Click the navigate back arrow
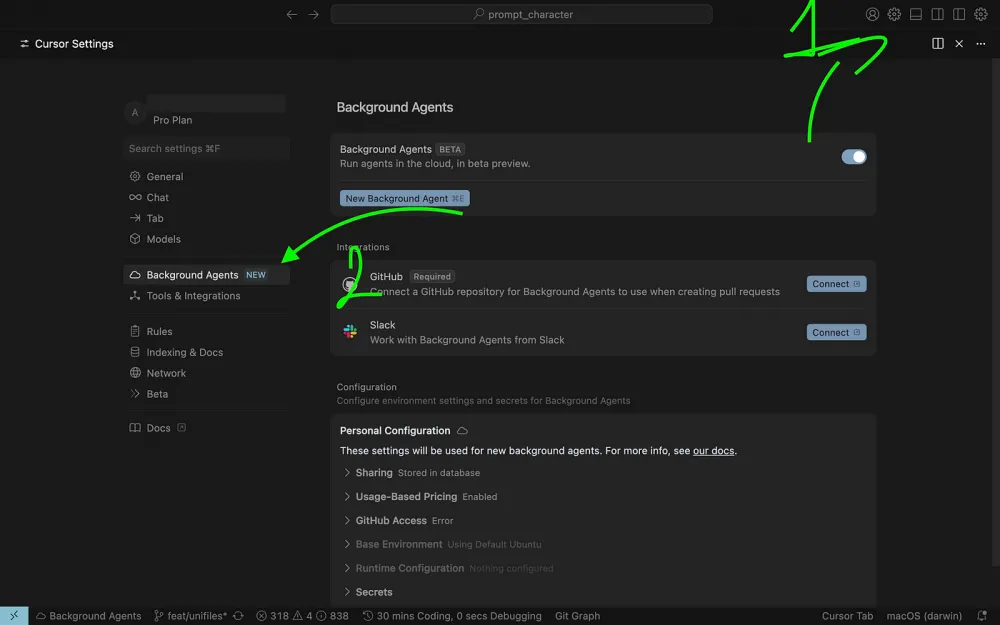This screenshot has width=1000, height=625. (x=291, y=14)
